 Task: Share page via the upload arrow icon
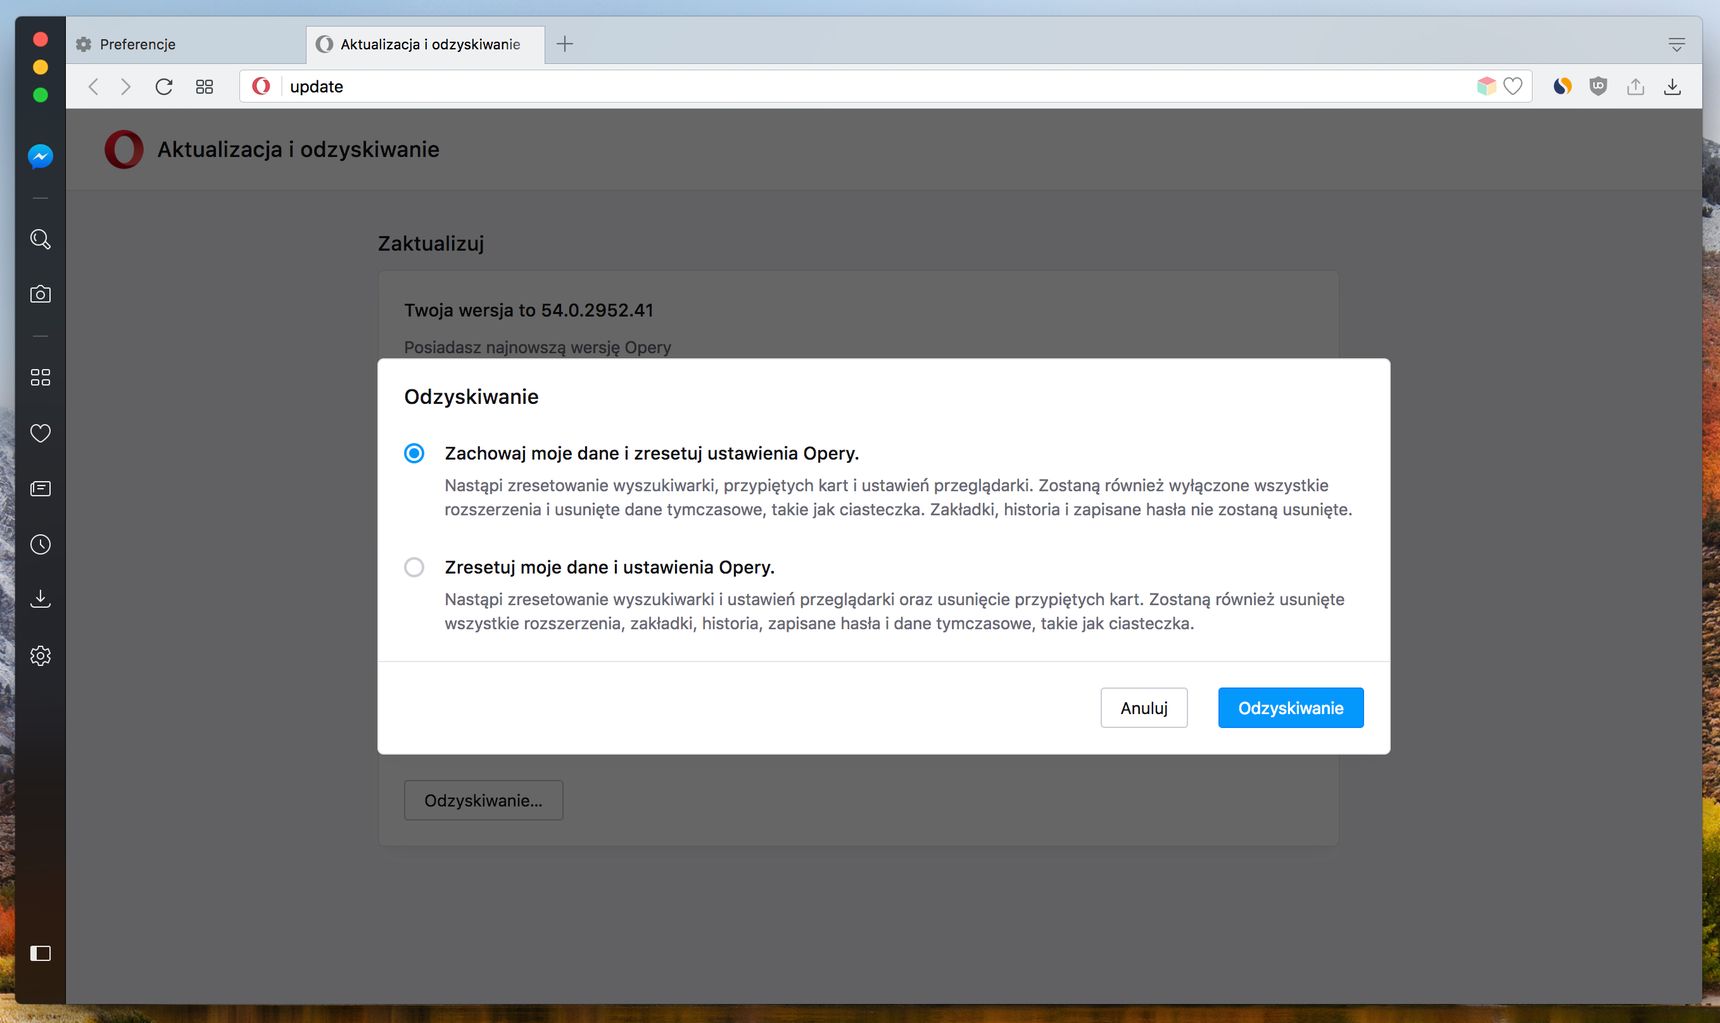[1636, 87]
